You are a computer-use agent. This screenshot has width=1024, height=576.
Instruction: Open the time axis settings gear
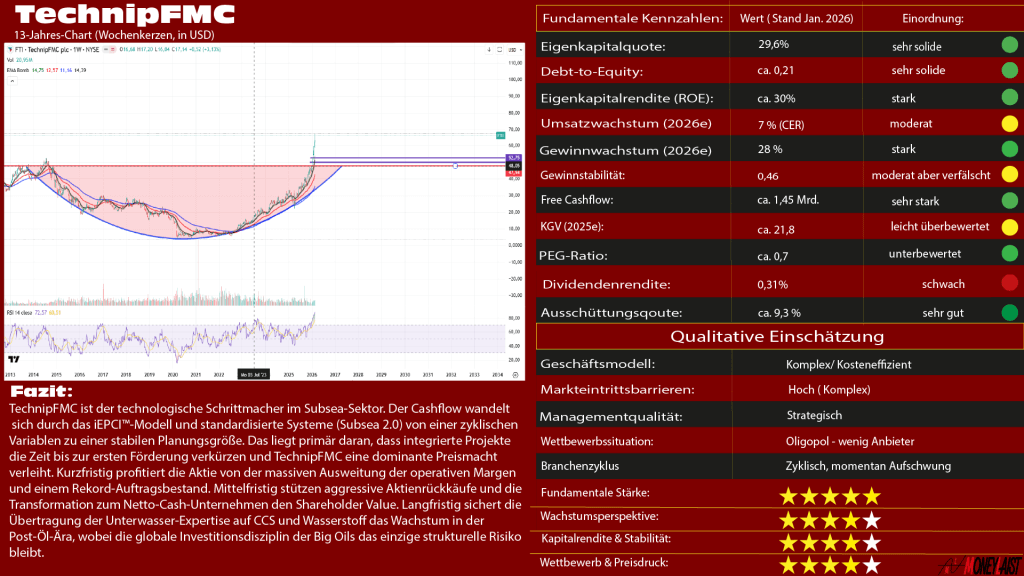pyautogui.click(x=515, y=375)
